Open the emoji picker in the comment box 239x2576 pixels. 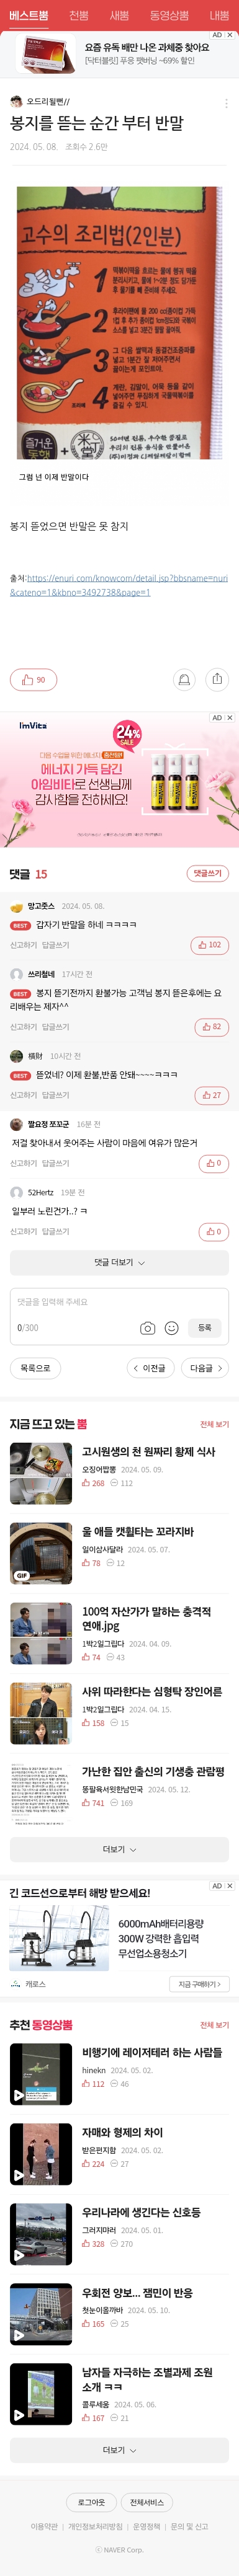[171, 1328]
